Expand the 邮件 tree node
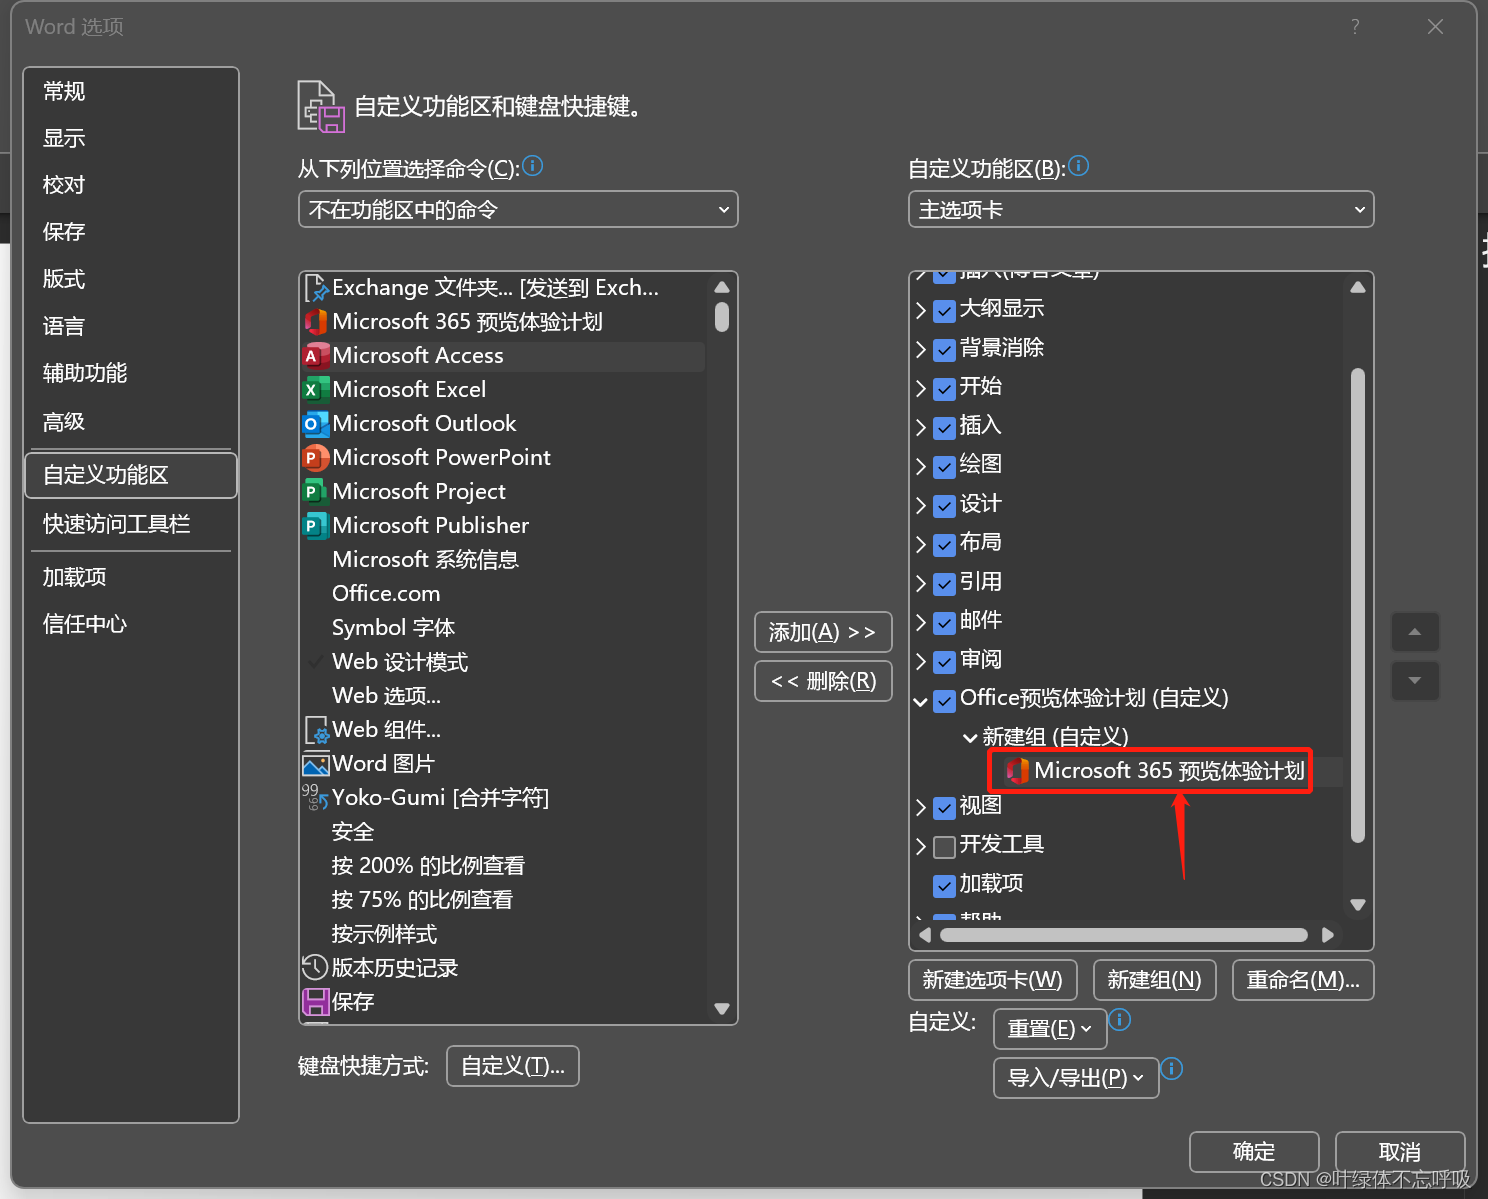The image size is (1488, 1199). coord(921,623)
